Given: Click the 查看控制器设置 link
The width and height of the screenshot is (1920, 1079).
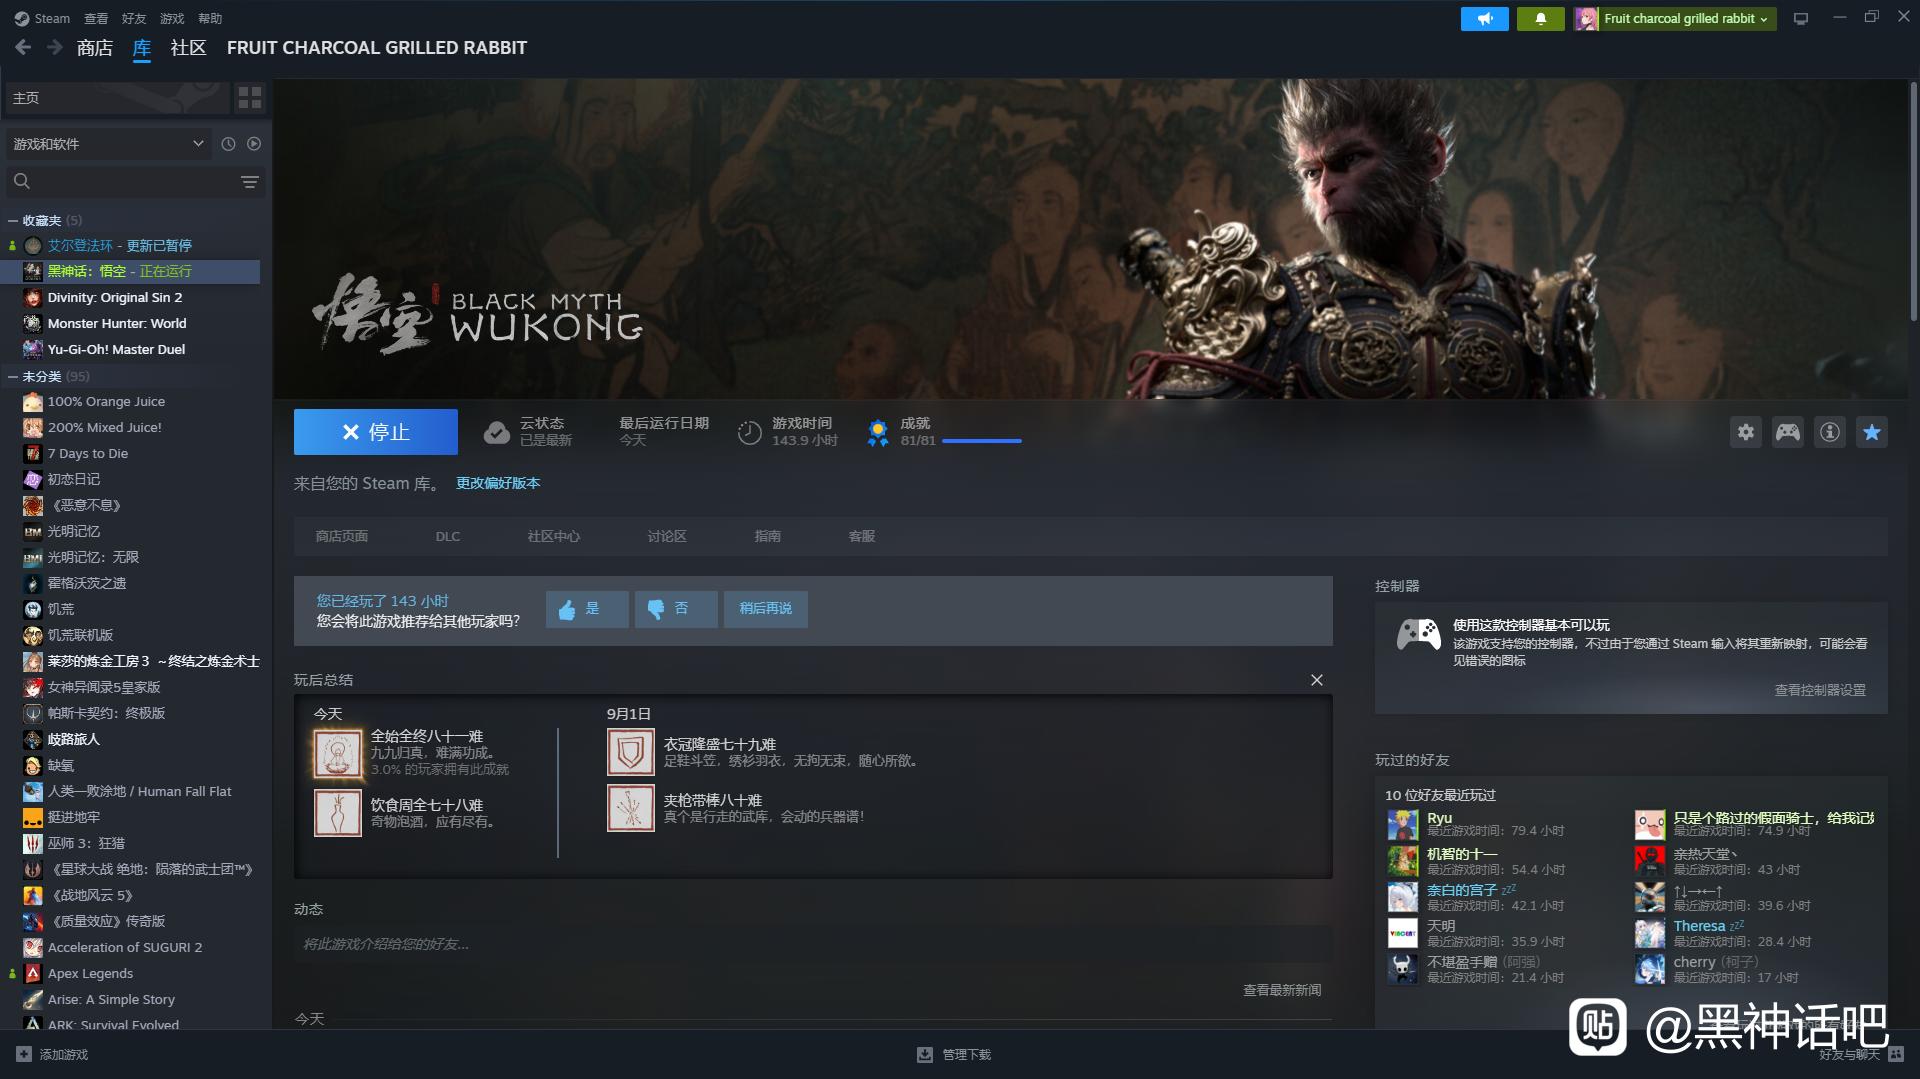Looking at the screenshot, I should point(1820,690).
